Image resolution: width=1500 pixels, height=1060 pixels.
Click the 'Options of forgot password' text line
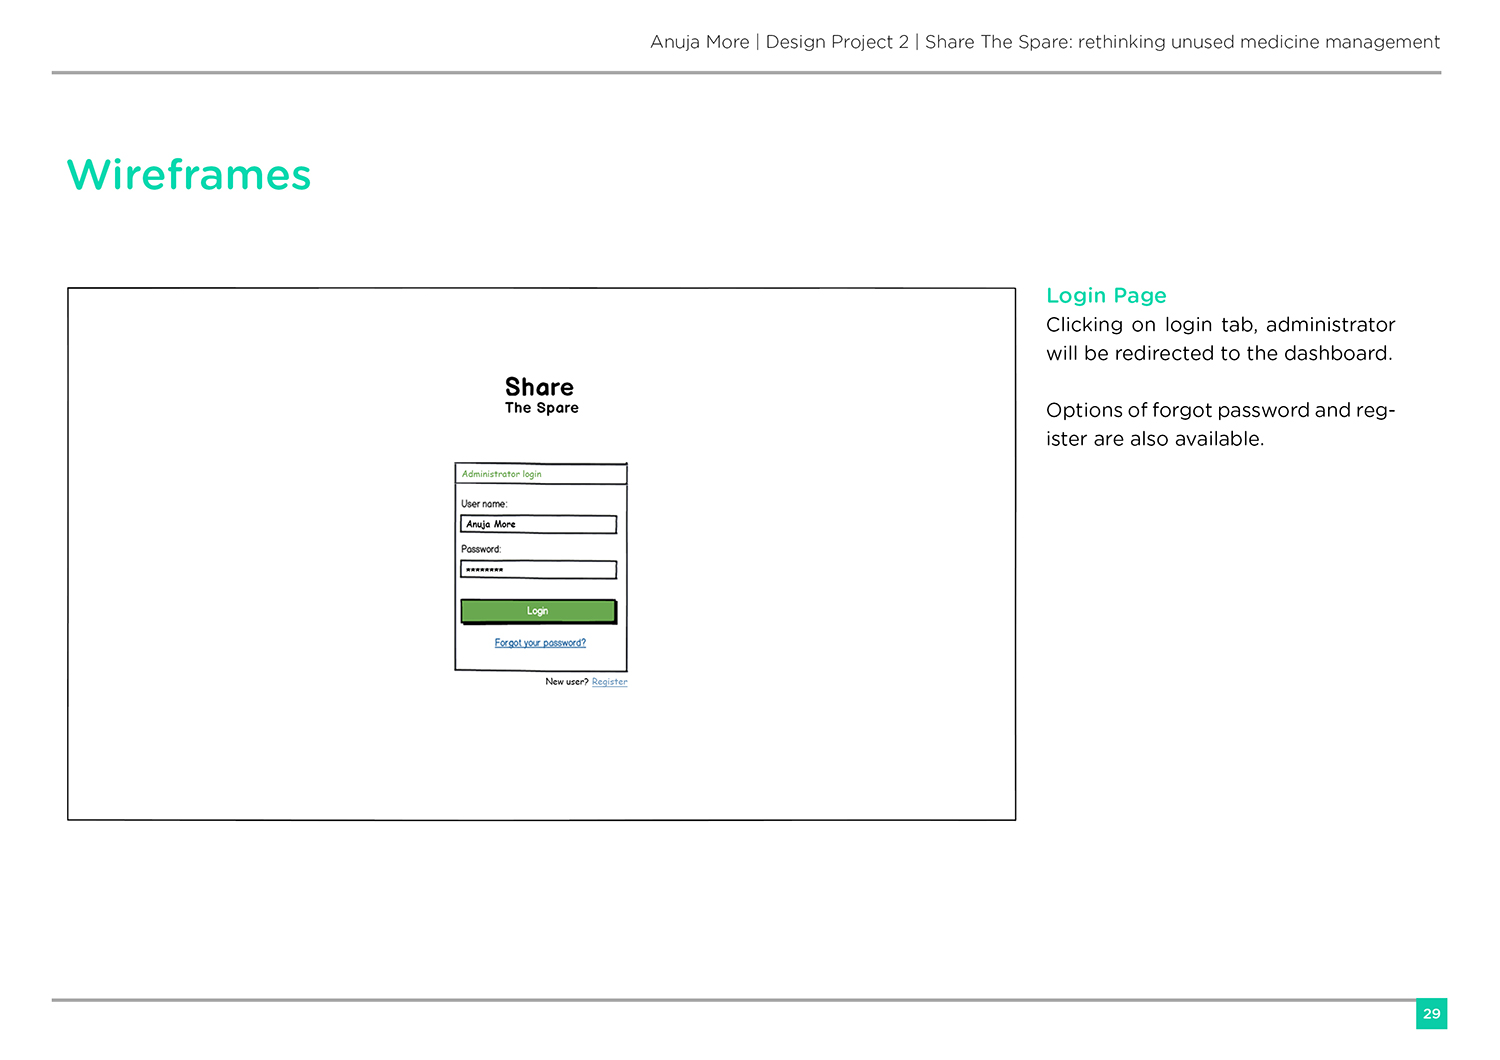(1219, 411)
